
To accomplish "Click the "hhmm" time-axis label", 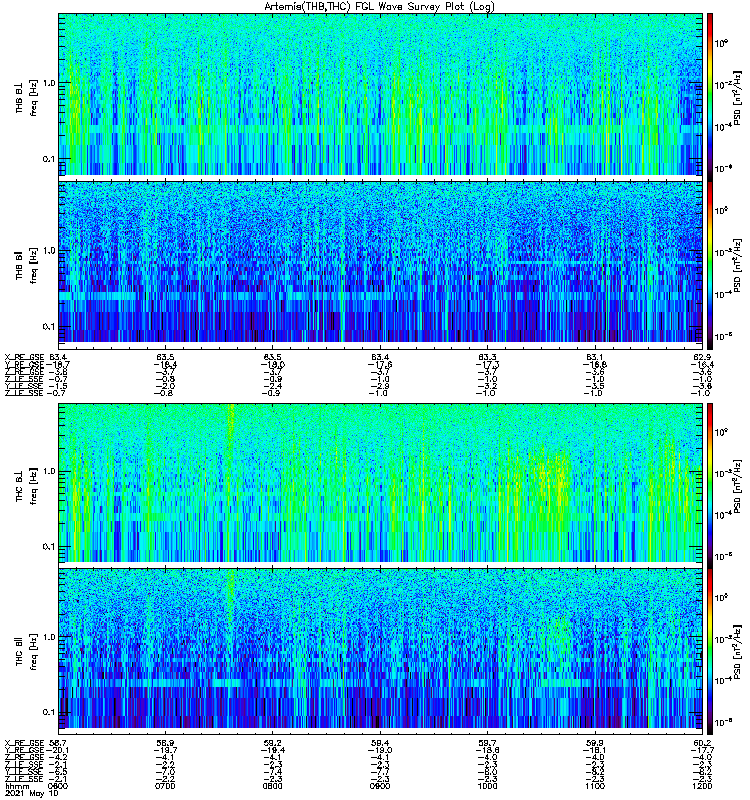I will [x=17, y=786].
